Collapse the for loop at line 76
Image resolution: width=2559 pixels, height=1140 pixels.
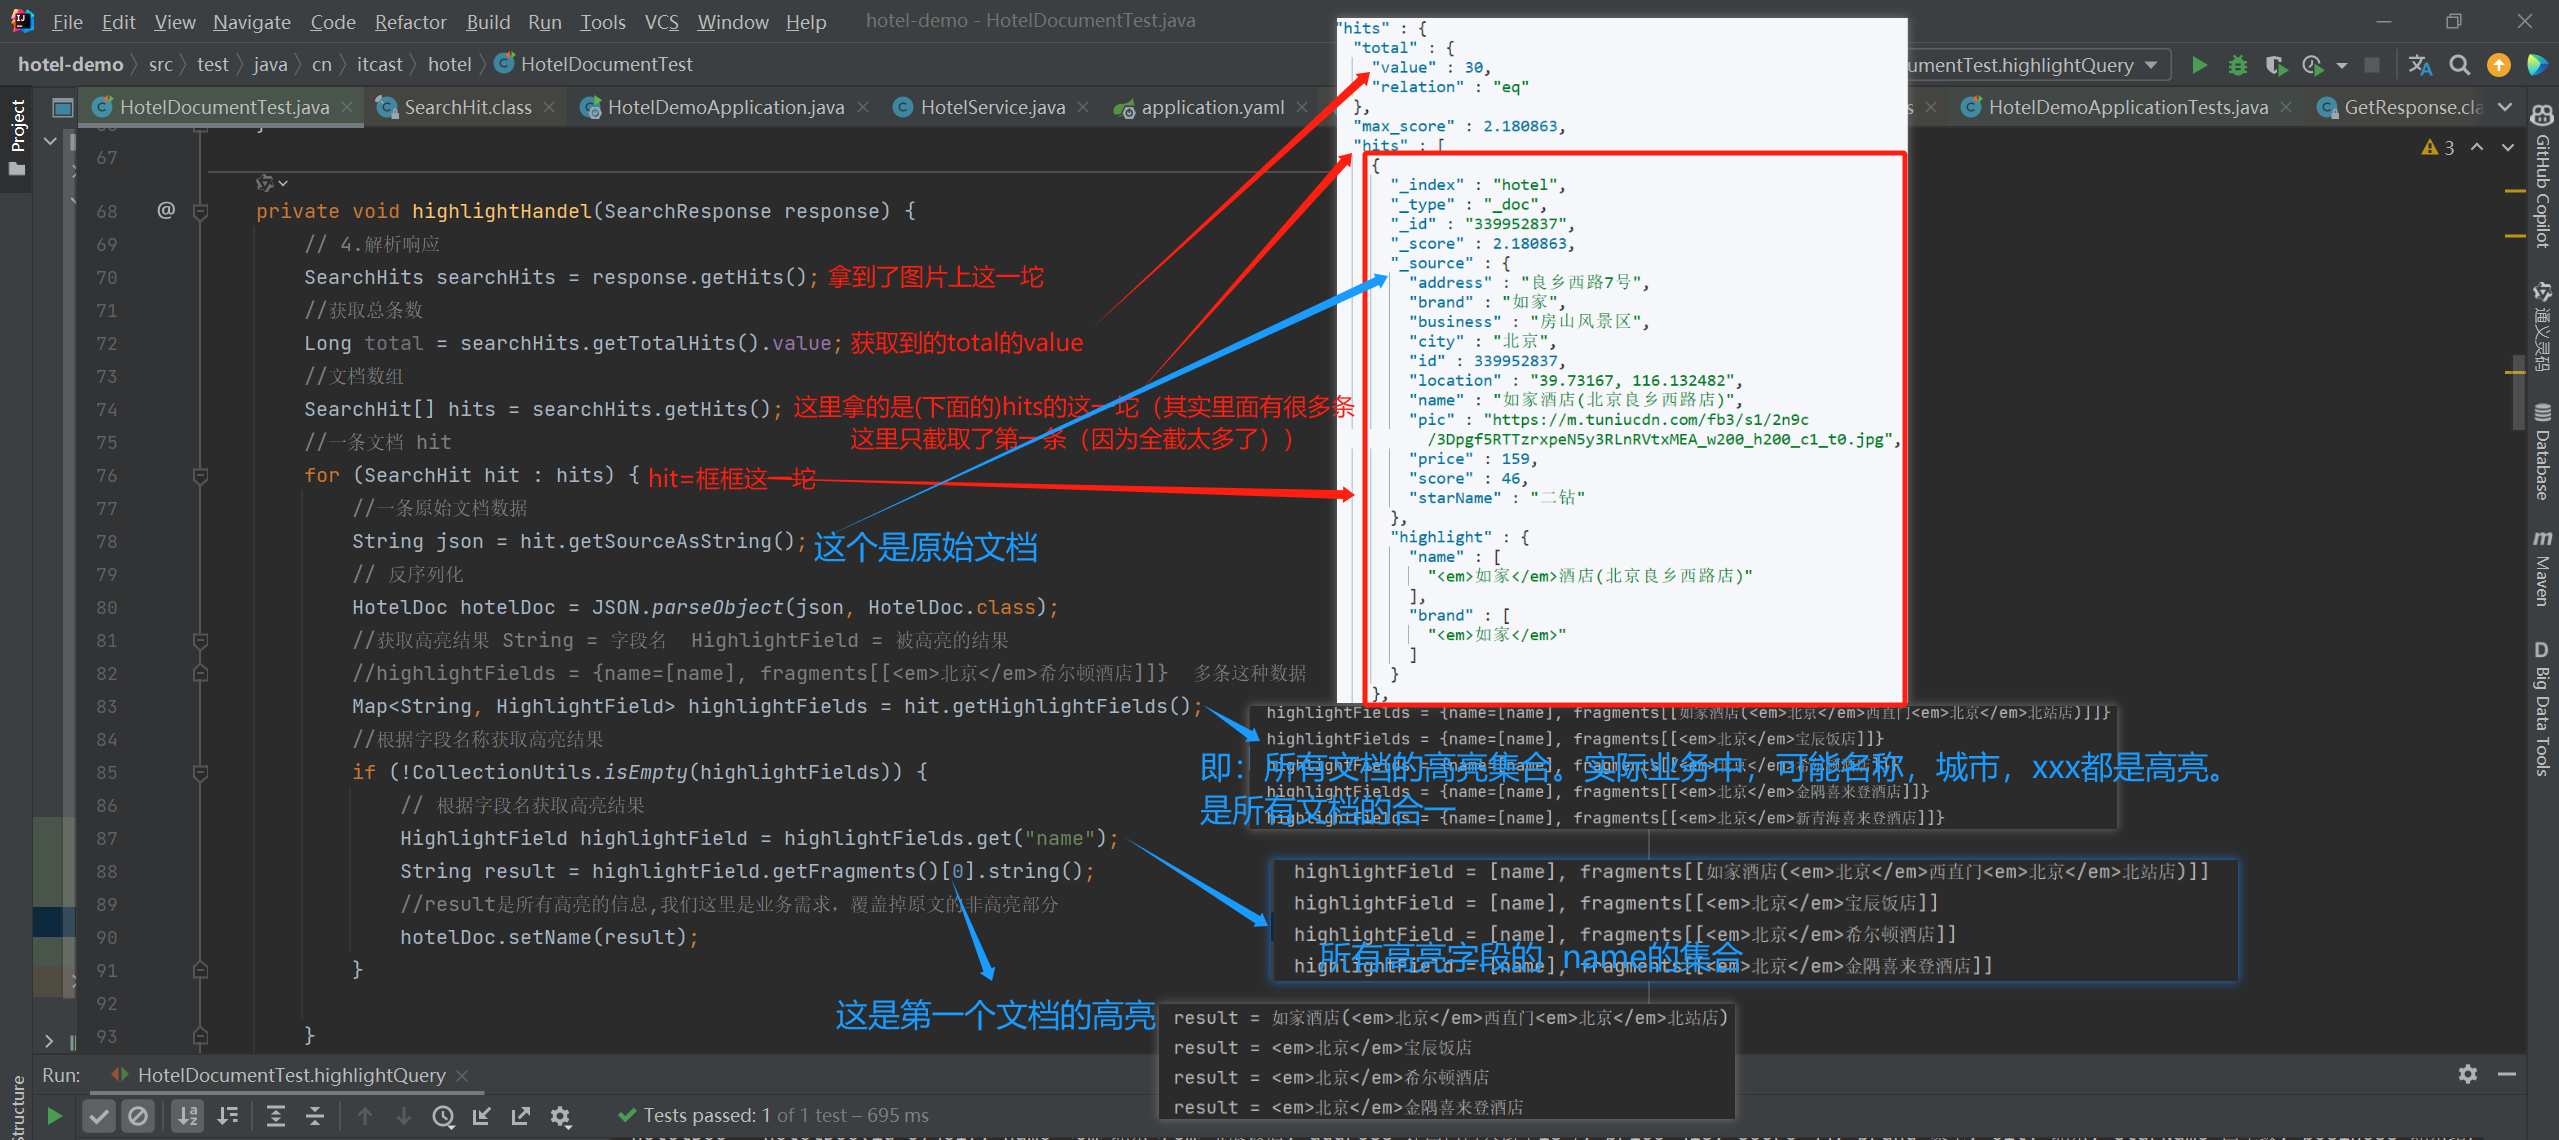coord(200,476)
